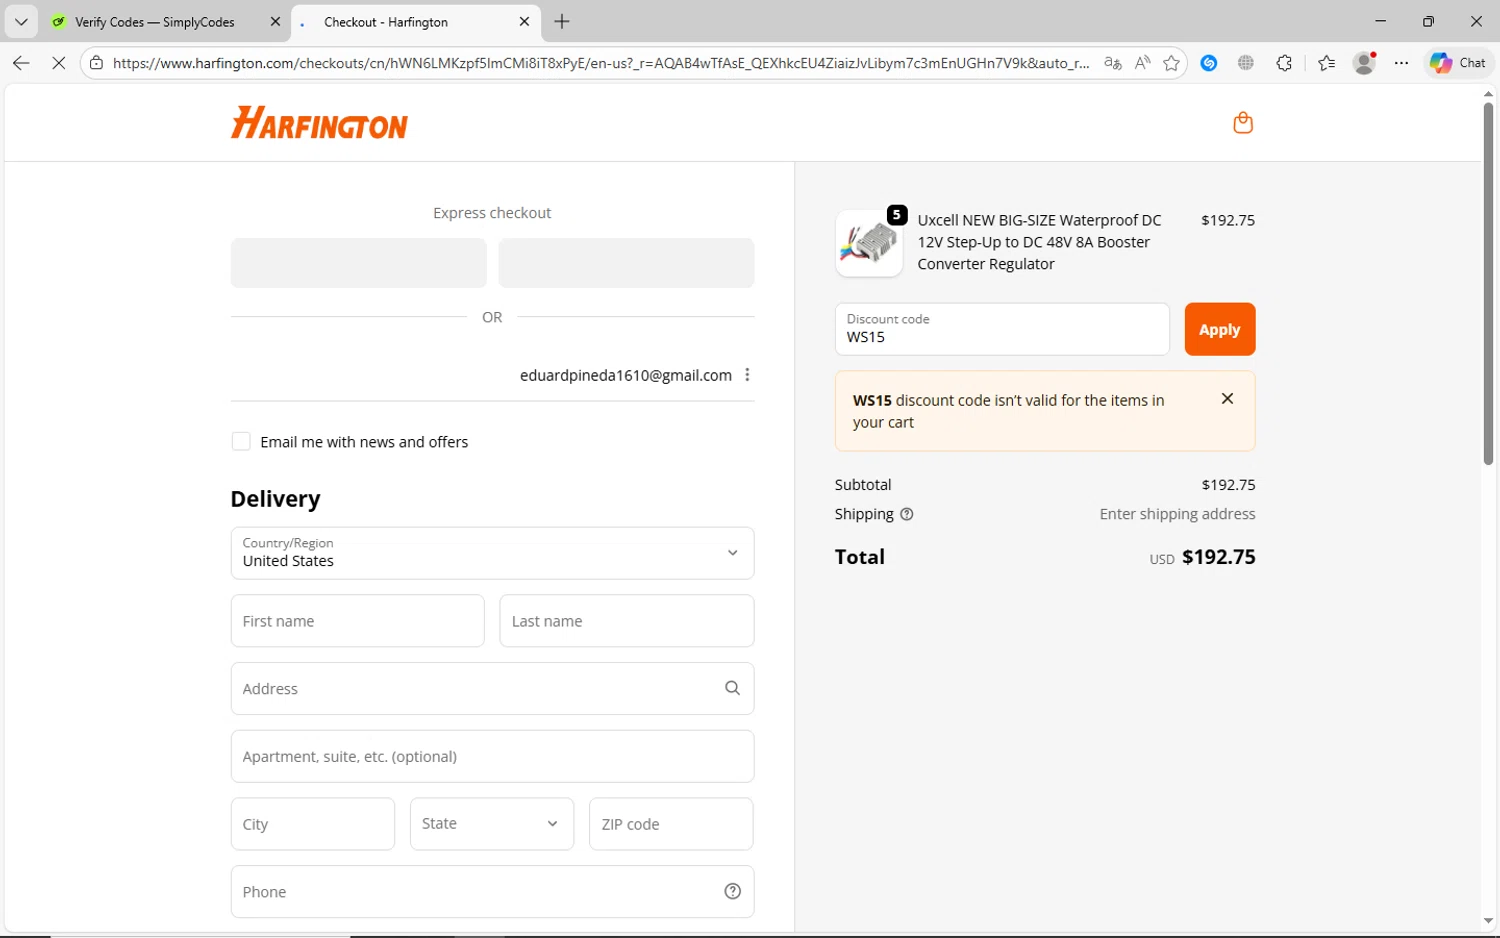Click the Uxcell converter product thumbnail

click(x=869, y=243)
